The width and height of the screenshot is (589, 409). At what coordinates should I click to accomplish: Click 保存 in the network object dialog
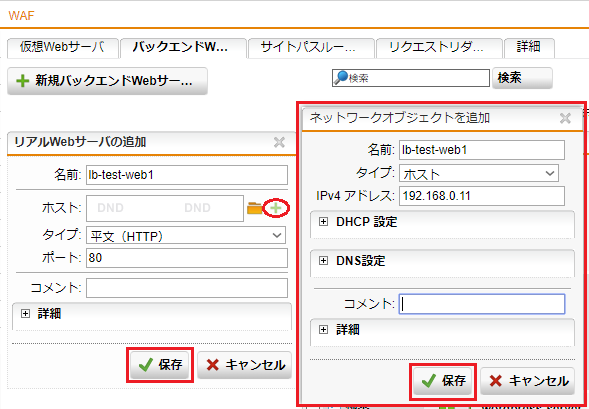tap(443, 381)
